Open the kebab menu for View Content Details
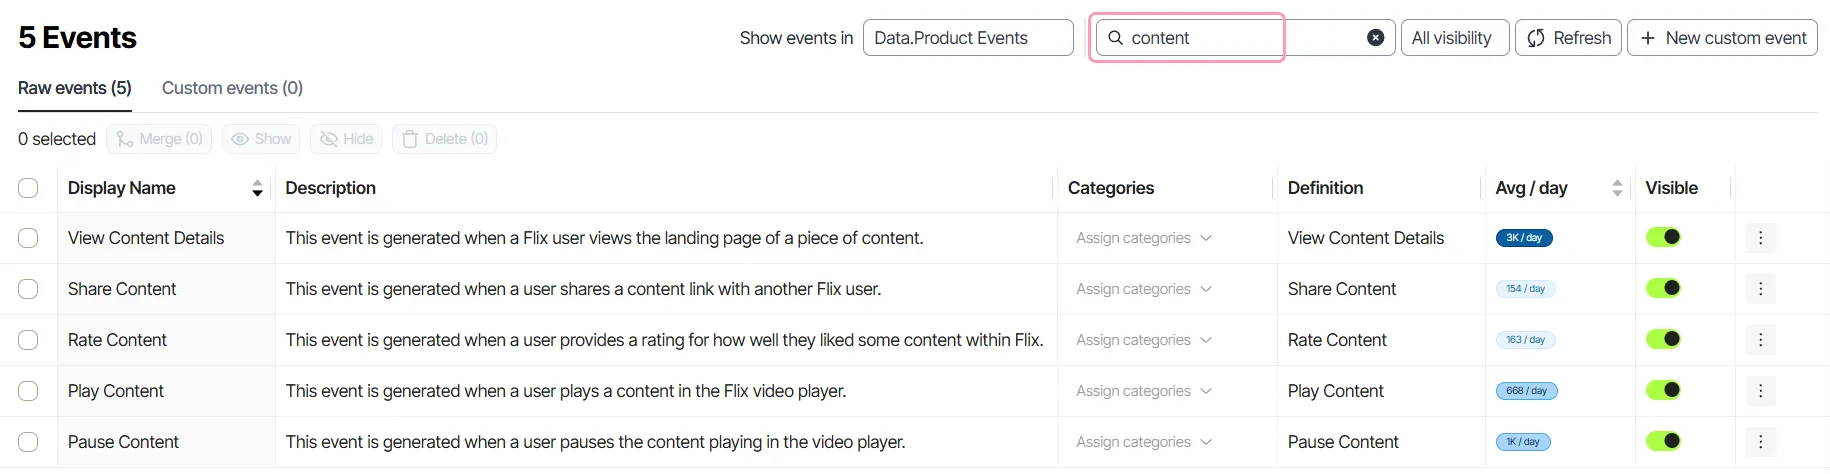This screenshot has width=1830, height=474. point(1760,238)
